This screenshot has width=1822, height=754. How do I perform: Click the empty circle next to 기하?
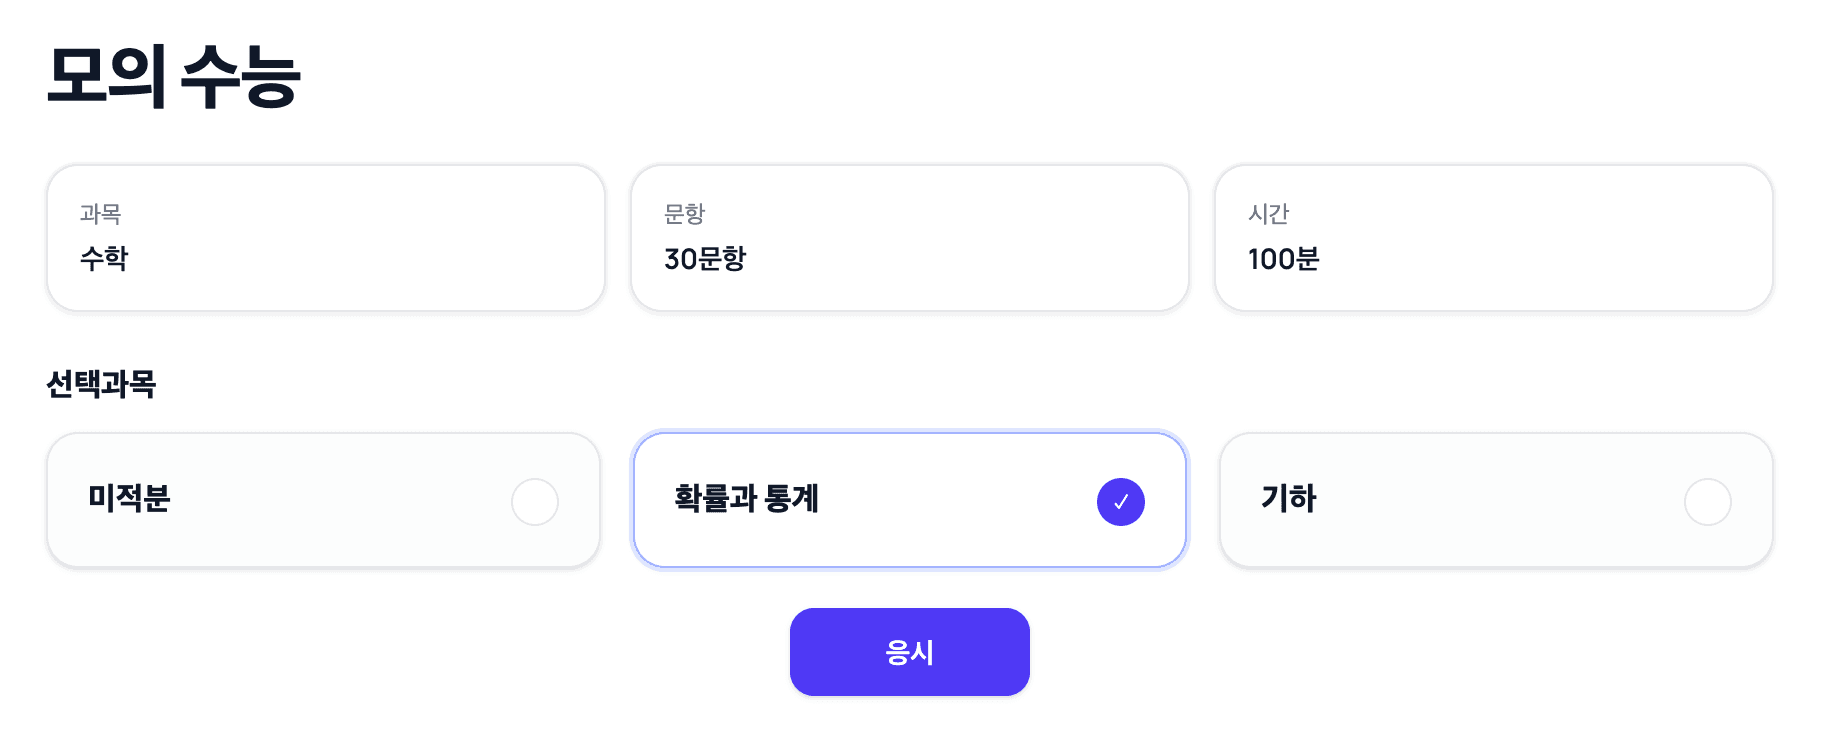pos(1707,501)
